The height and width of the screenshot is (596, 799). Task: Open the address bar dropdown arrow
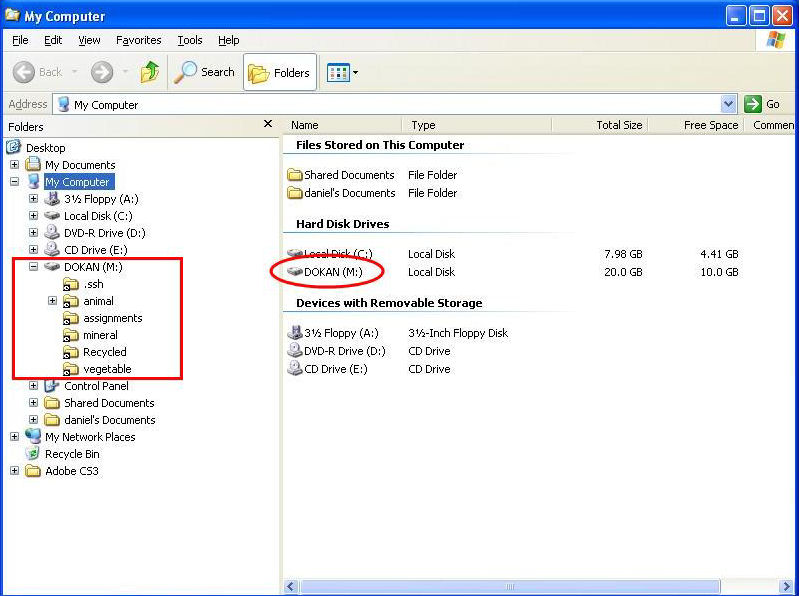click(728, 104)
